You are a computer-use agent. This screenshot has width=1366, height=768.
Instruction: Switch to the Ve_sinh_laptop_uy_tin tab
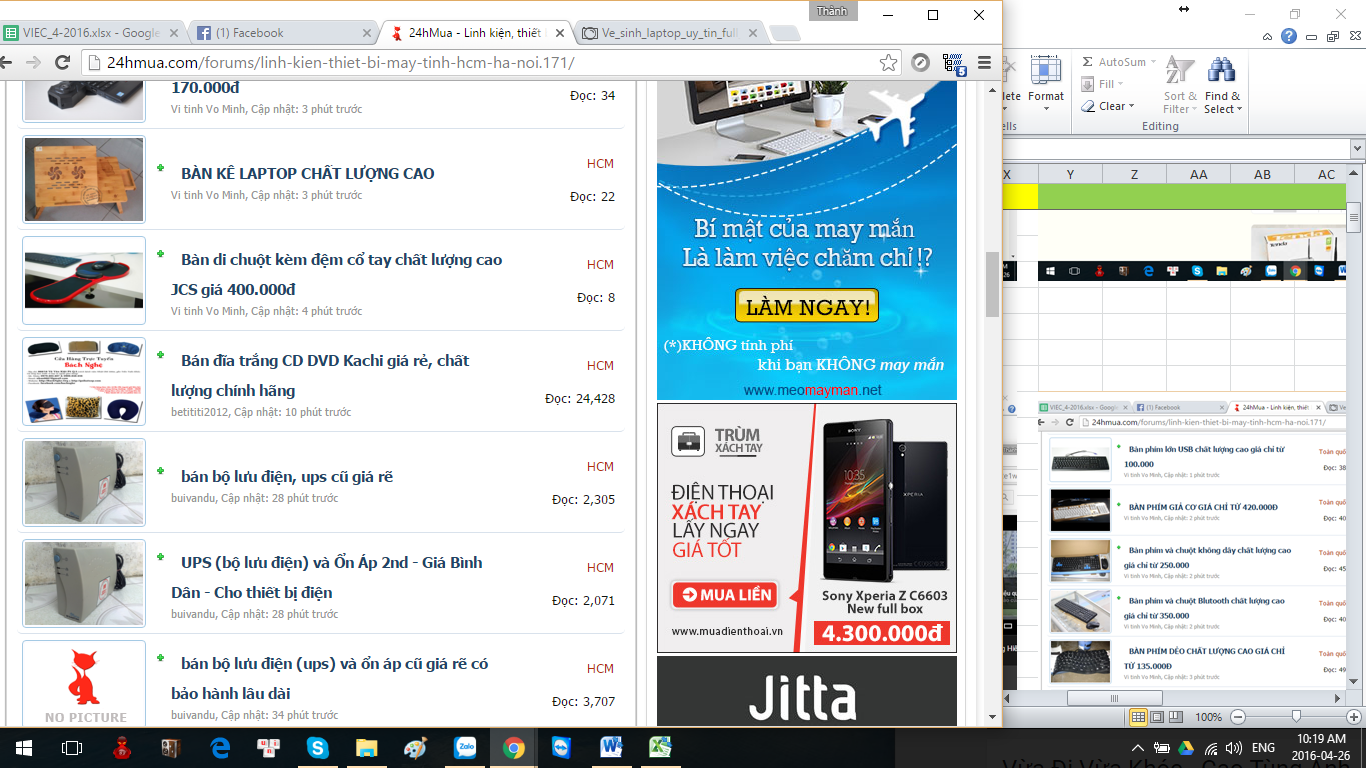pos(670,33)
